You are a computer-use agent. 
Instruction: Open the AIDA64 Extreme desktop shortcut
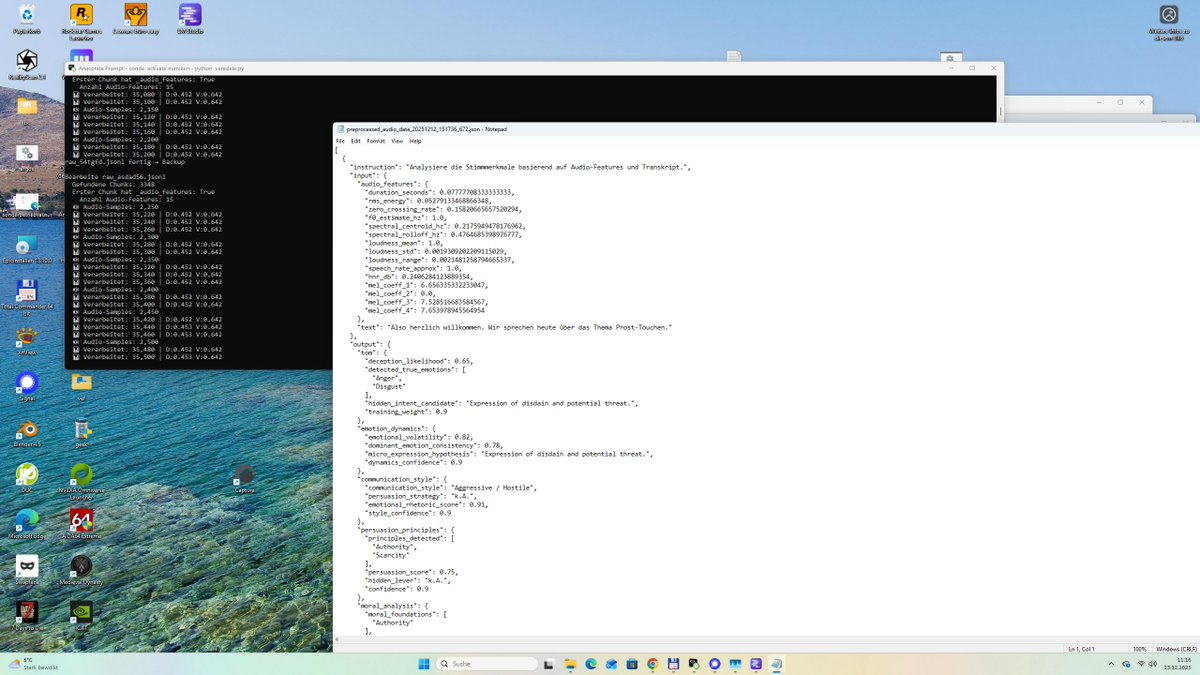tap(82, 525)
